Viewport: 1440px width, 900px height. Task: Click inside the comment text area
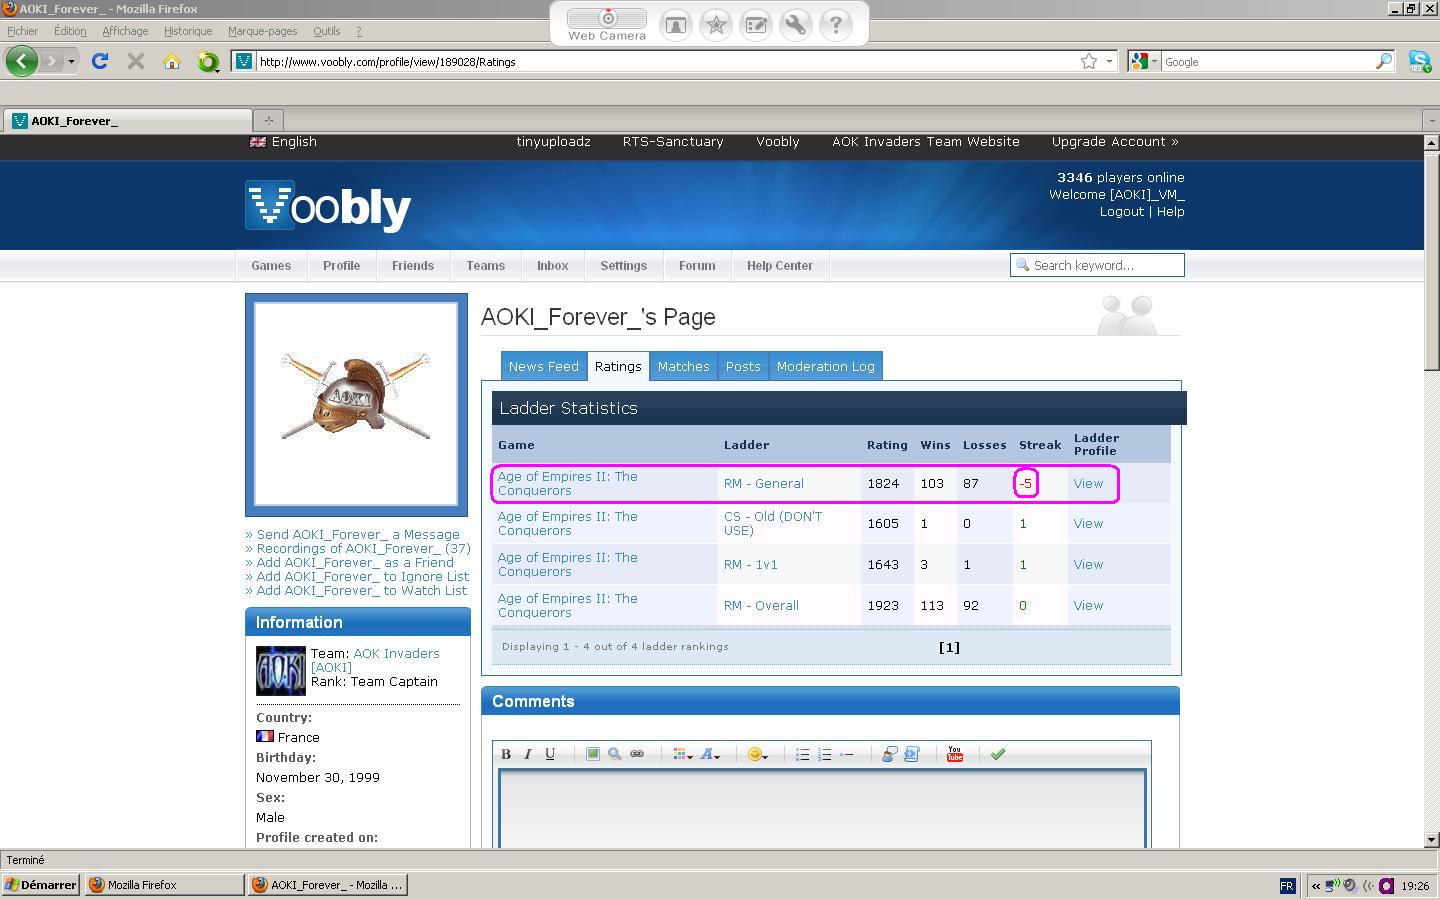point(822,808)
